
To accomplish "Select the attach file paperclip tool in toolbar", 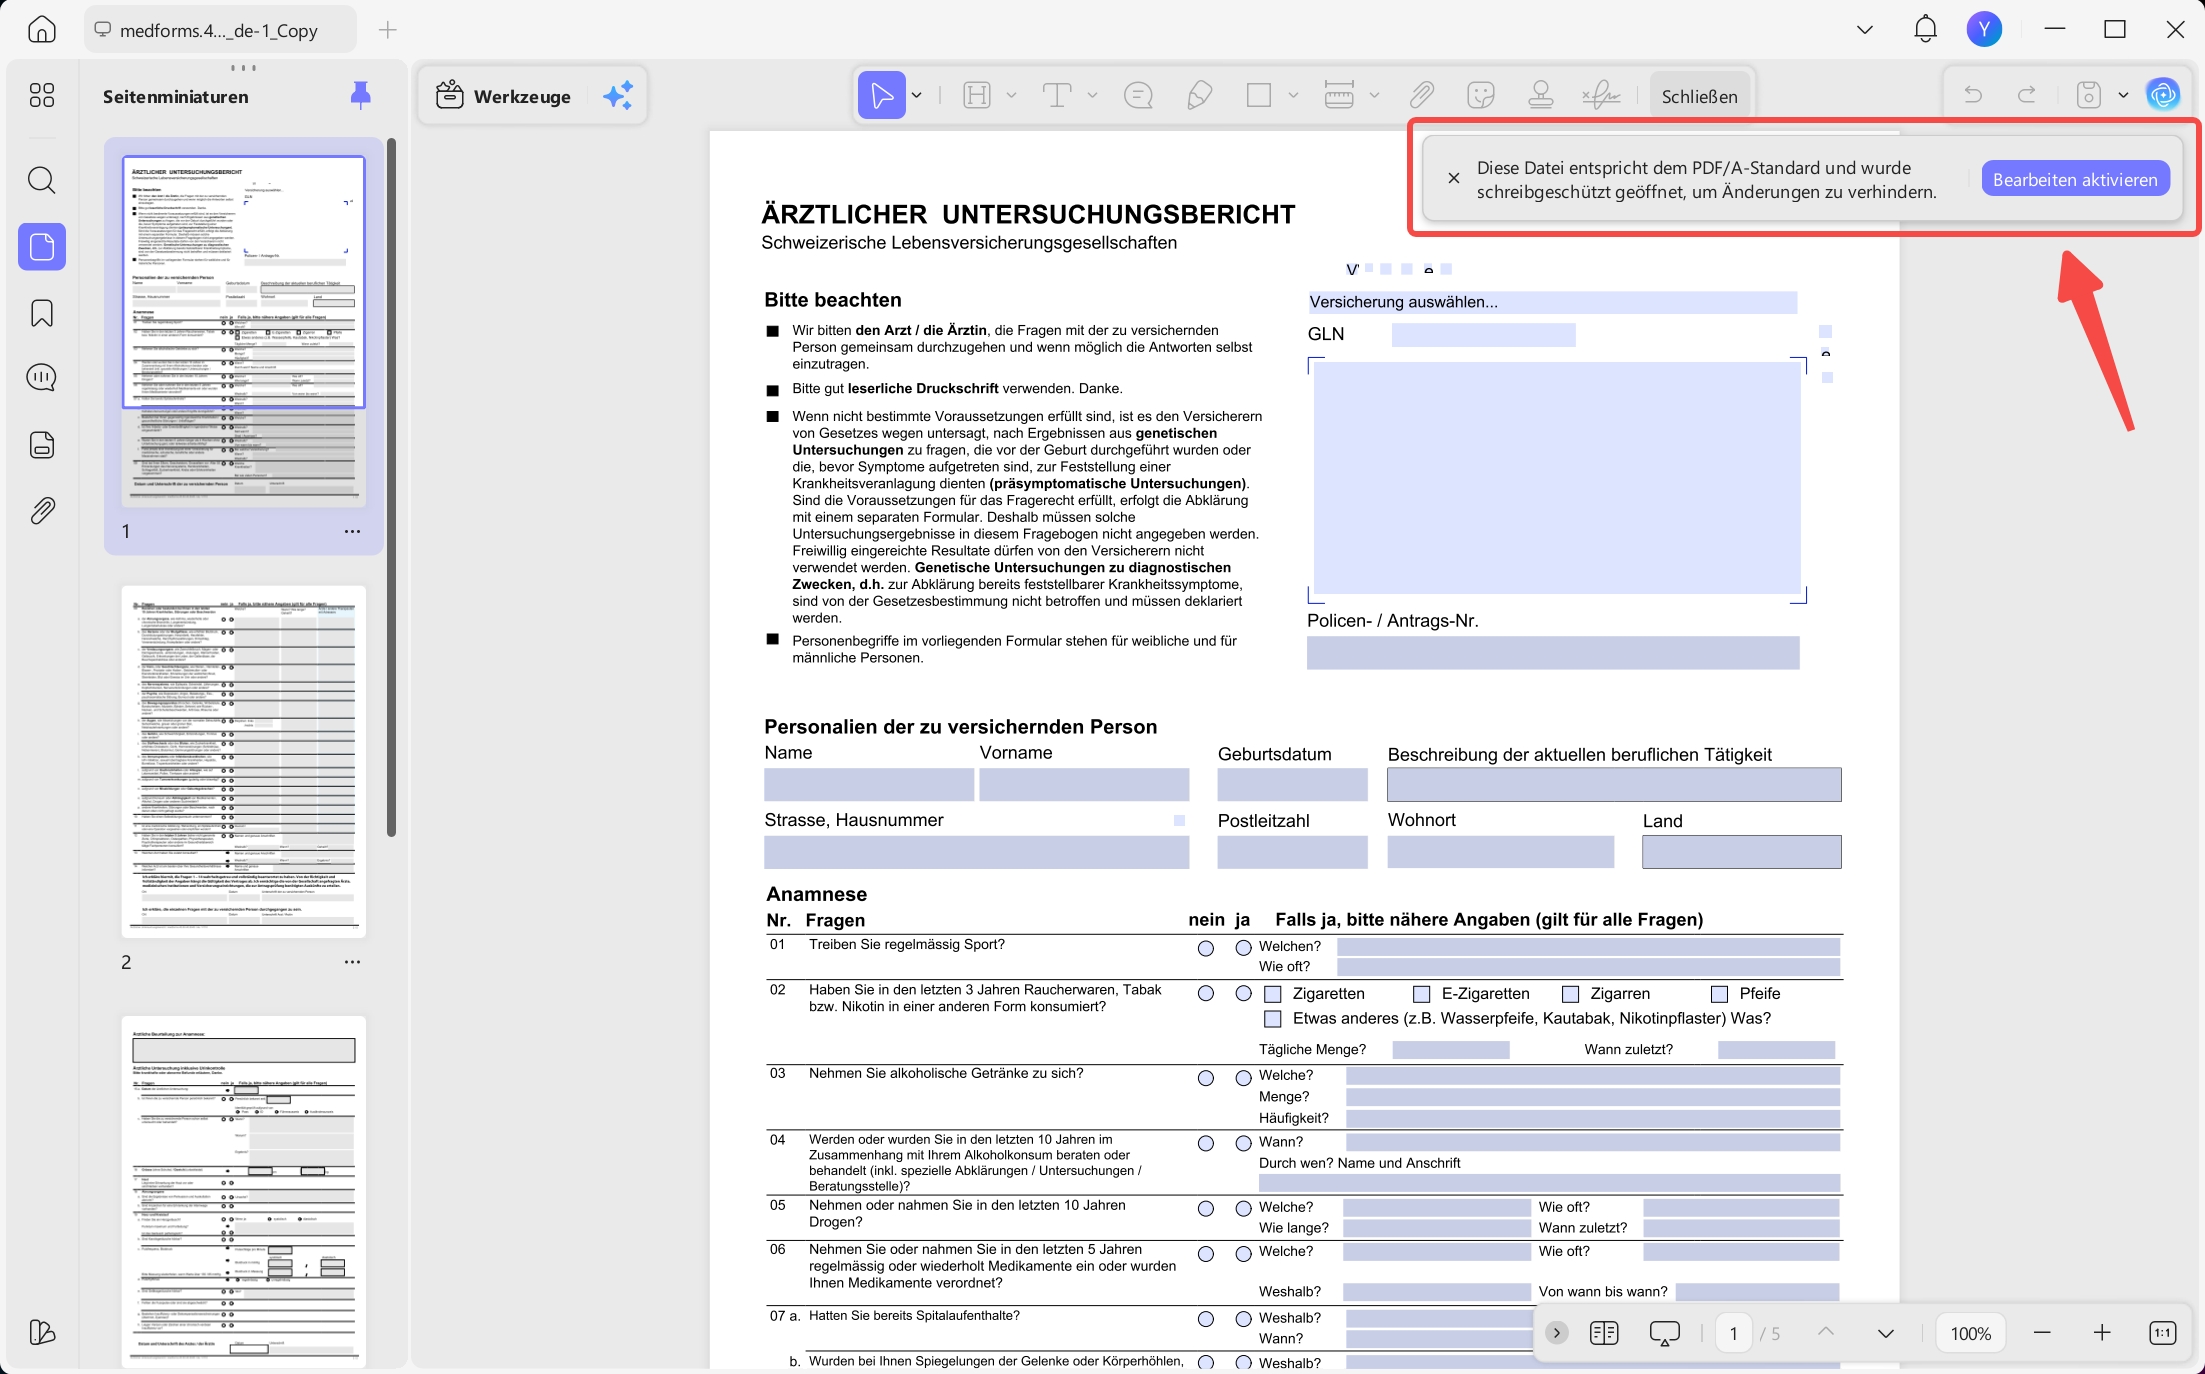I will point(1421,95).
